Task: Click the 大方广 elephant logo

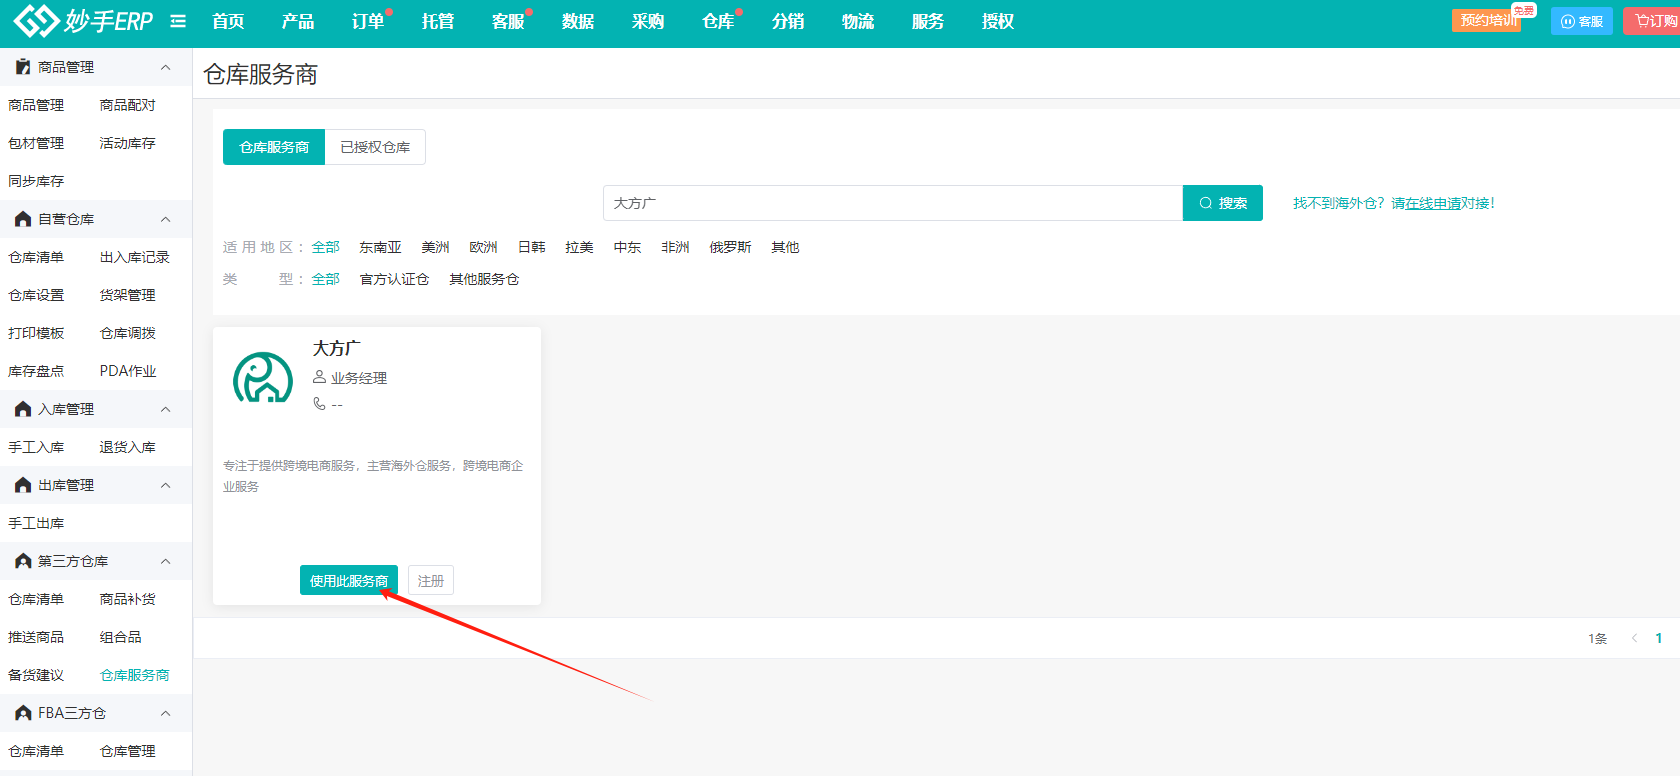Action: (263, 377)
